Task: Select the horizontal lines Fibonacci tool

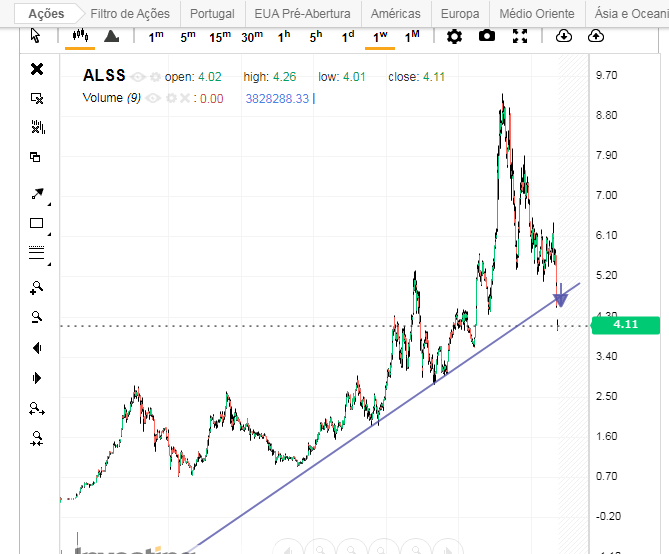Action: 36,253
